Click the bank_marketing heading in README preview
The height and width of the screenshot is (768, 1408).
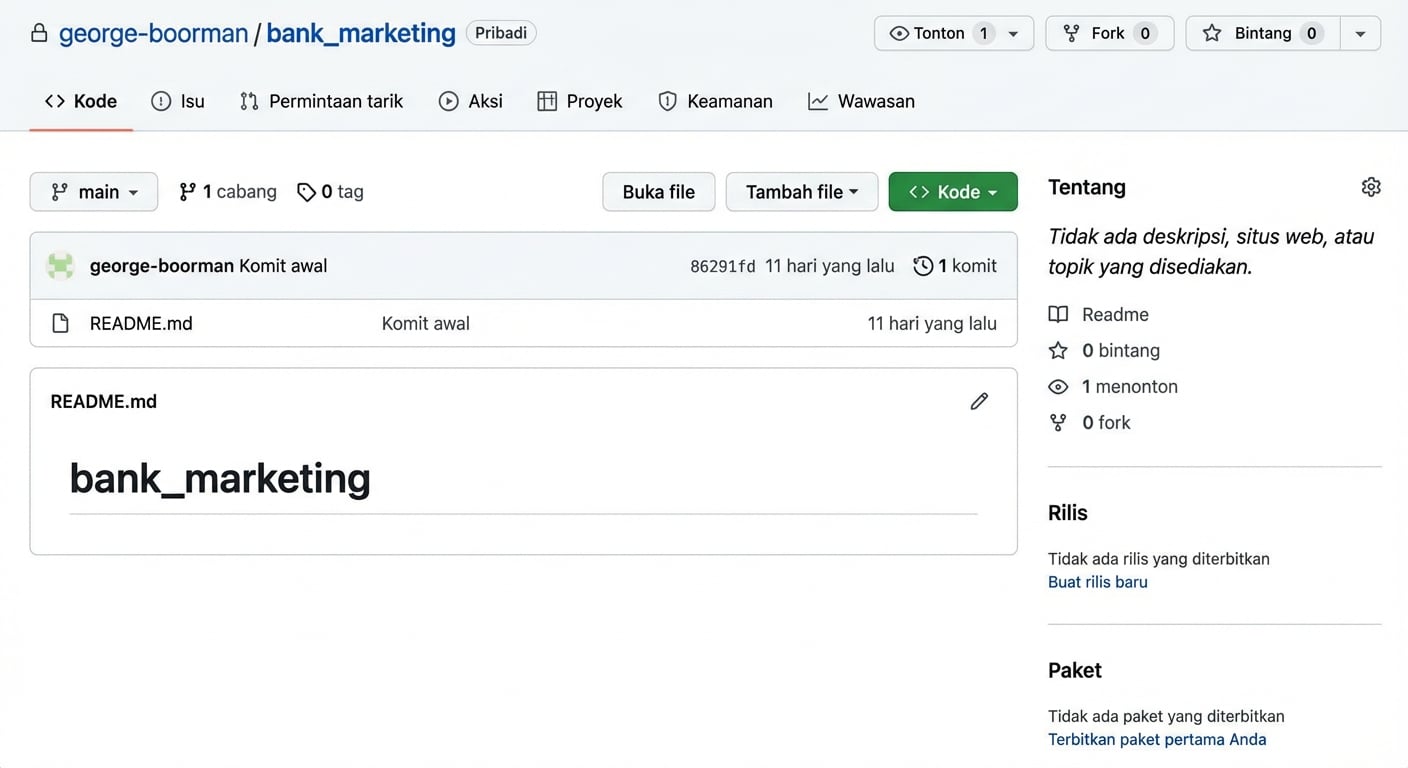[220, 478]
